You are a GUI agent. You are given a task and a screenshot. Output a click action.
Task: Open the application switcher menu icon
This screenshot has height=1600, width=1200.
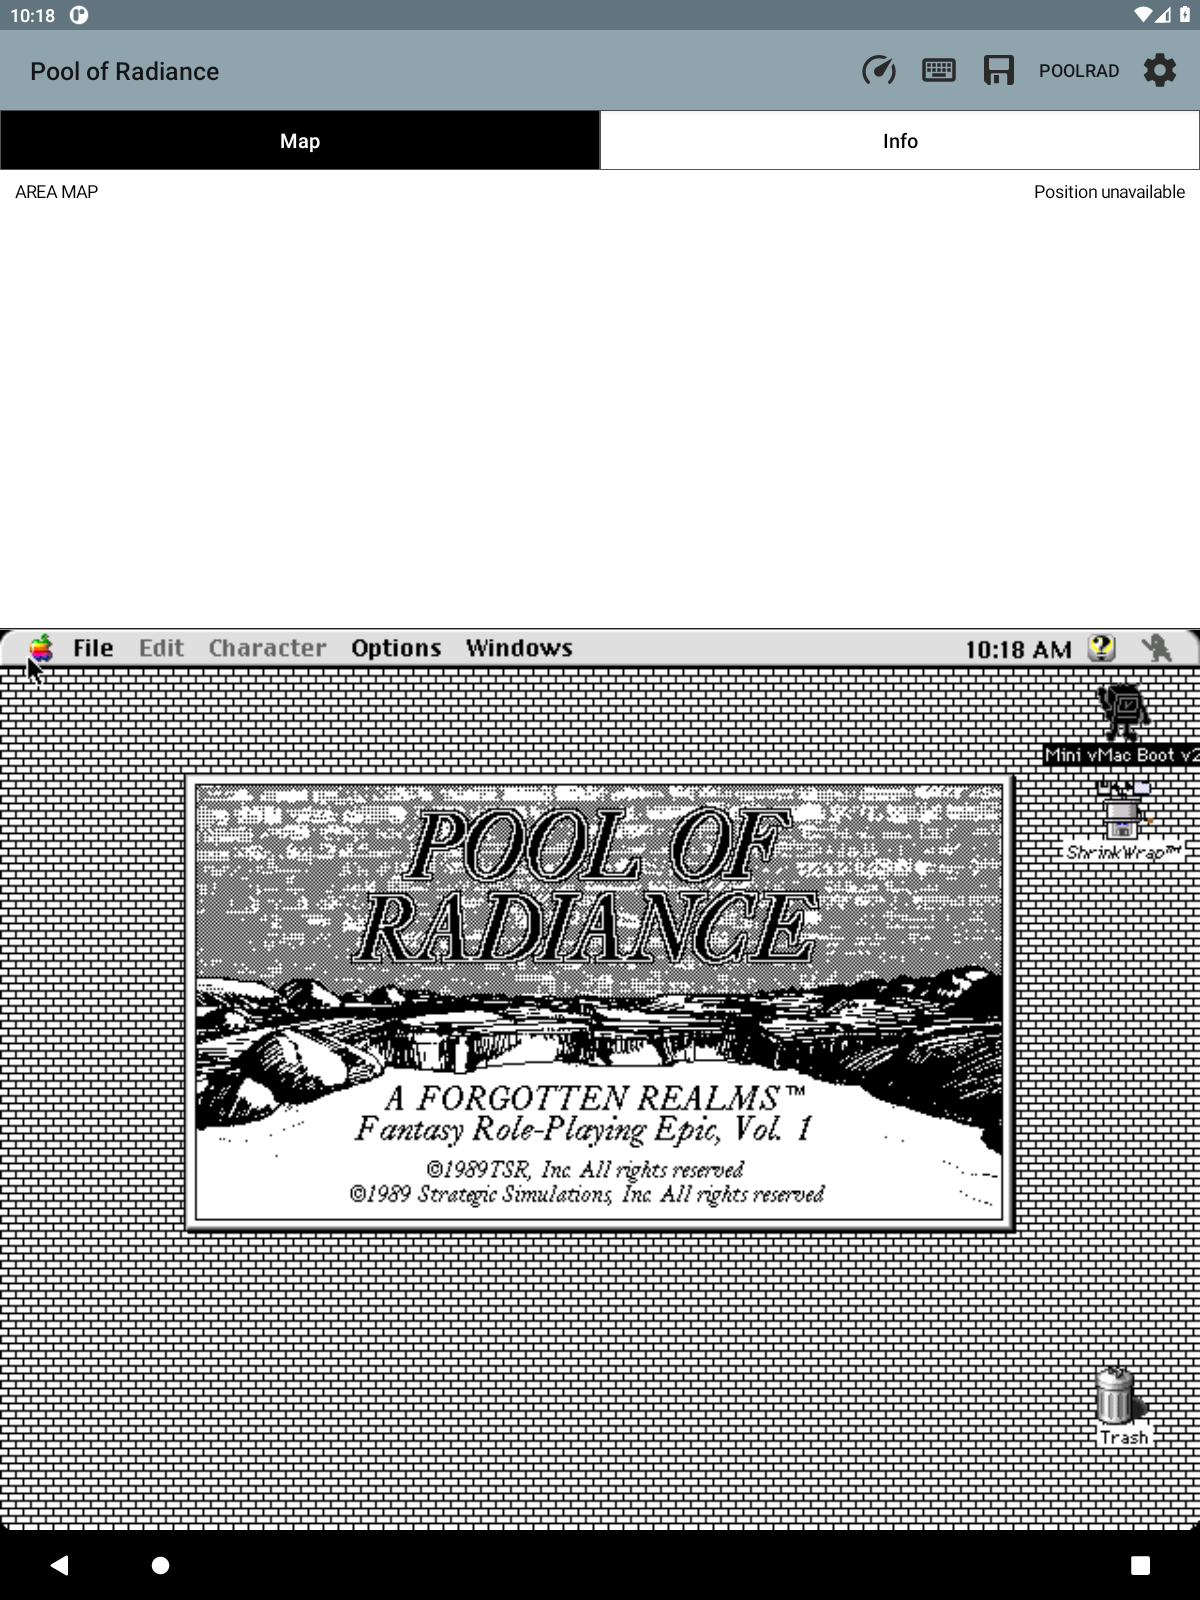pyautogui.click(x=1157, y=648)
